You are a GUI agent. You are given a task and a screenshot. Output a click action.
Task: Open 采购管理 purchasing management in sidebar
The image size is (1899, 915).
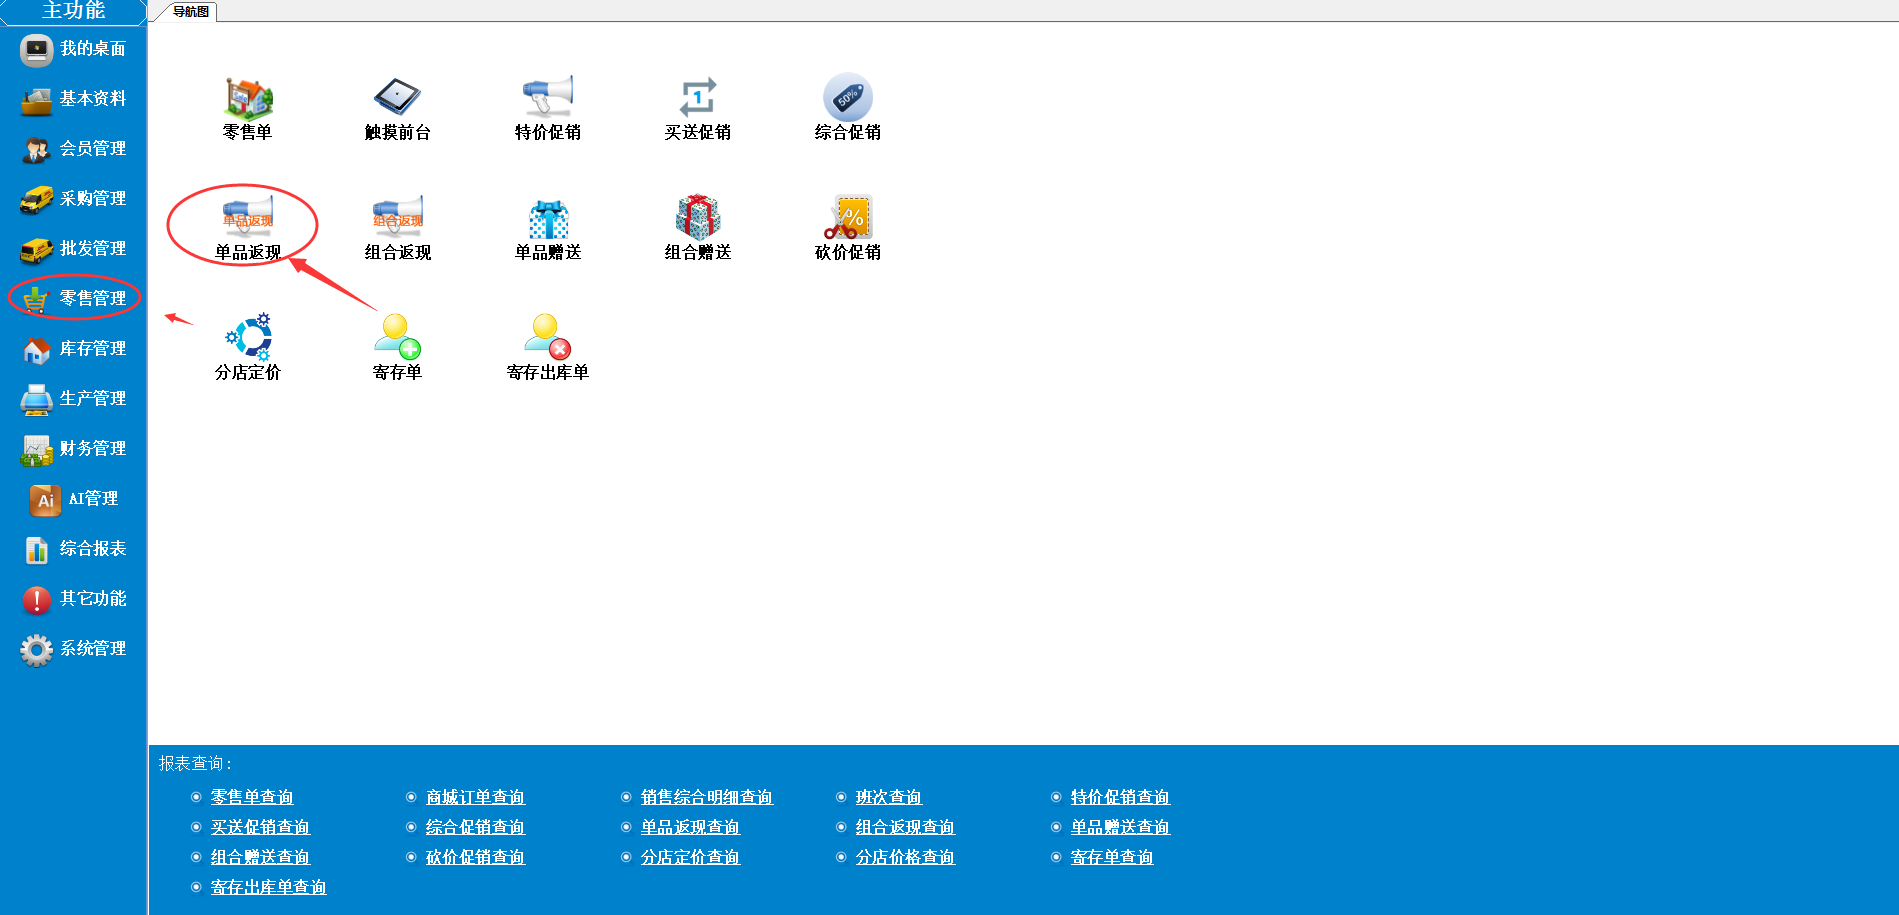tap(74, 199)
